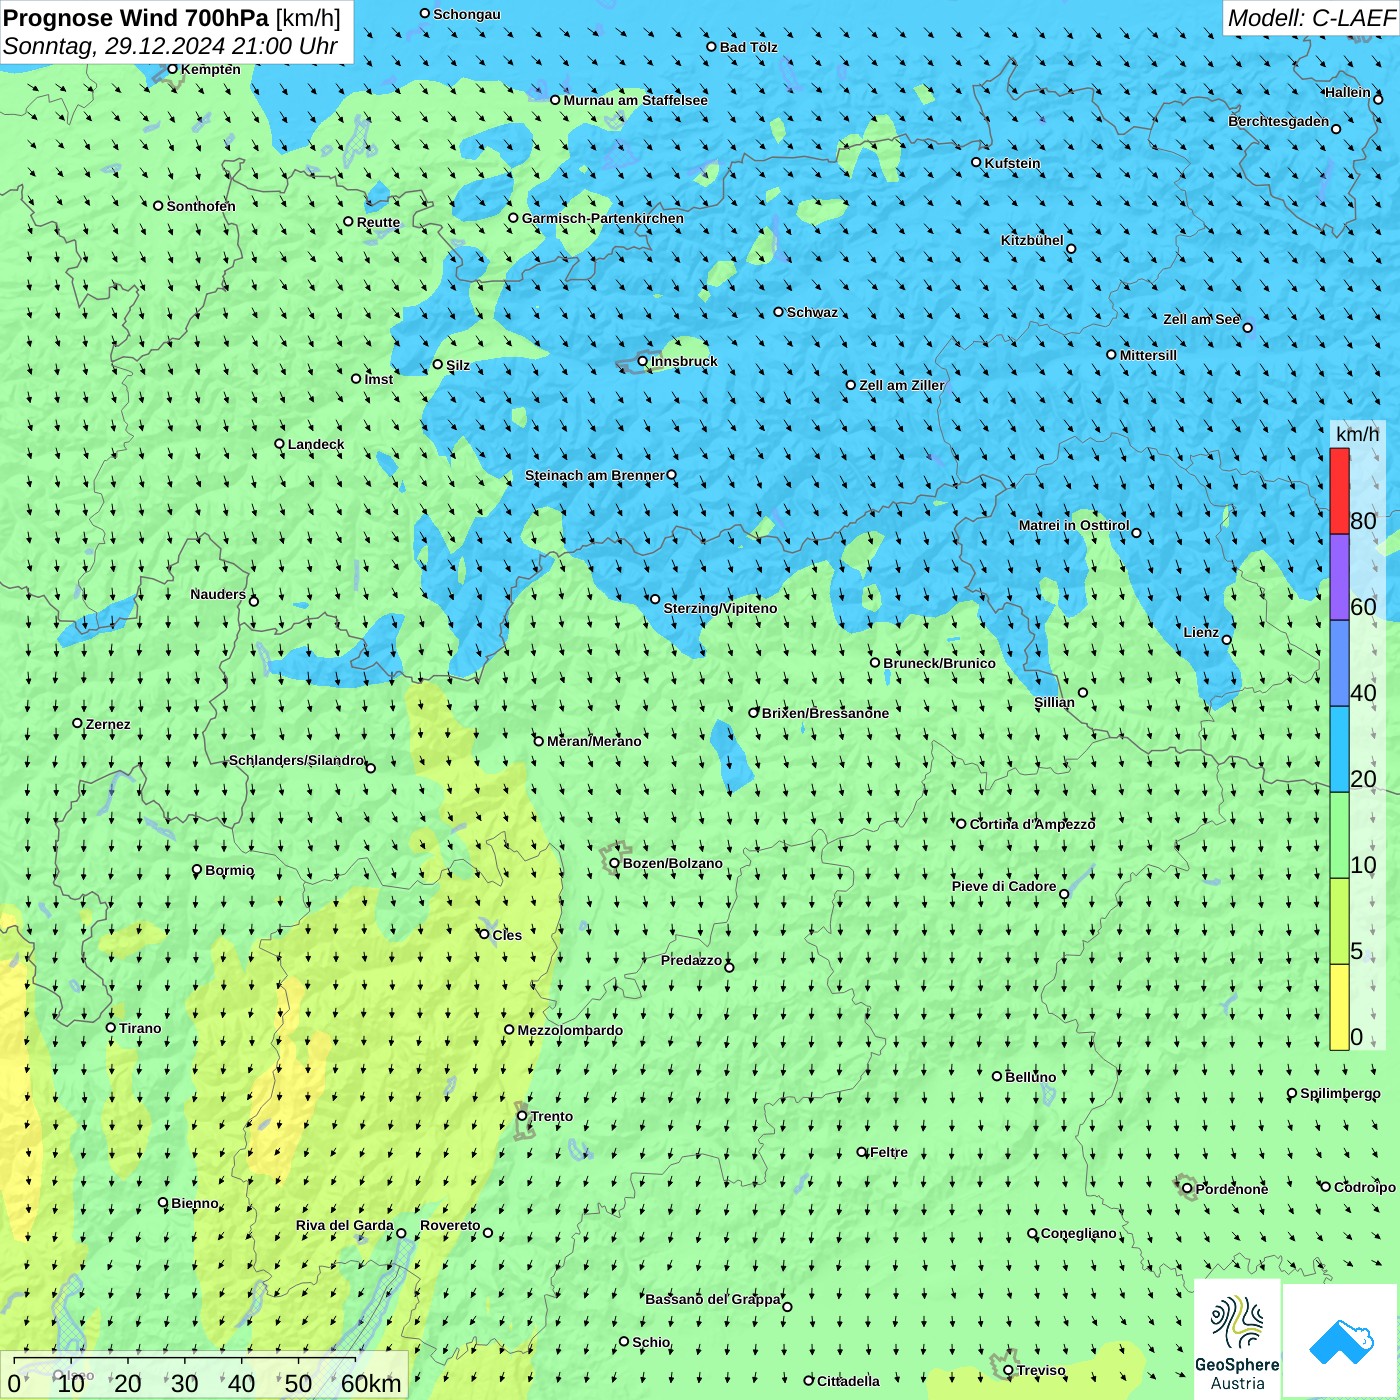Screen dimensions: 1400x1400
Task: Click the Meran/Merano label
Action: click(594, 741)
